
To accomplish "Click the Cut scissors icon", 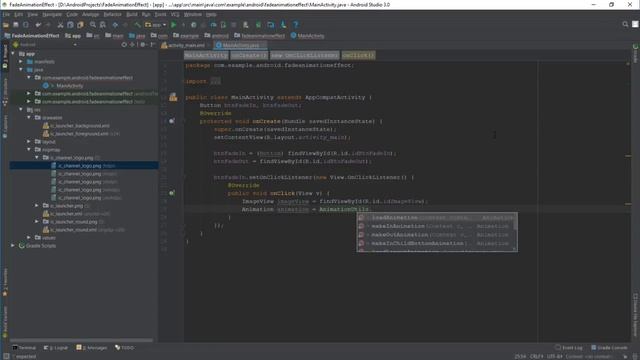I will 60,25.
